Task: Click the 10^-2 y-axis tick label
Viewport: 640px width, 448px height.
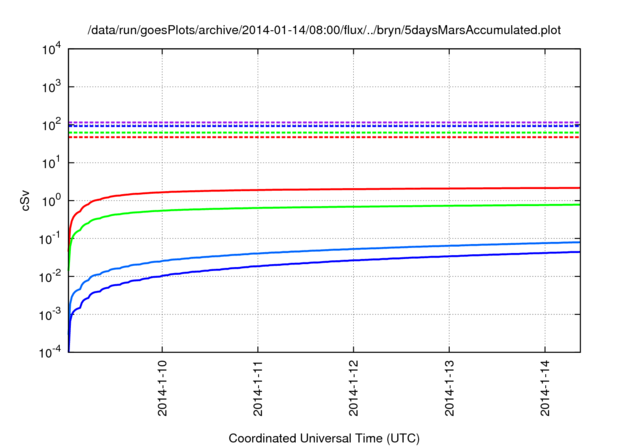Action: [50, 276]
